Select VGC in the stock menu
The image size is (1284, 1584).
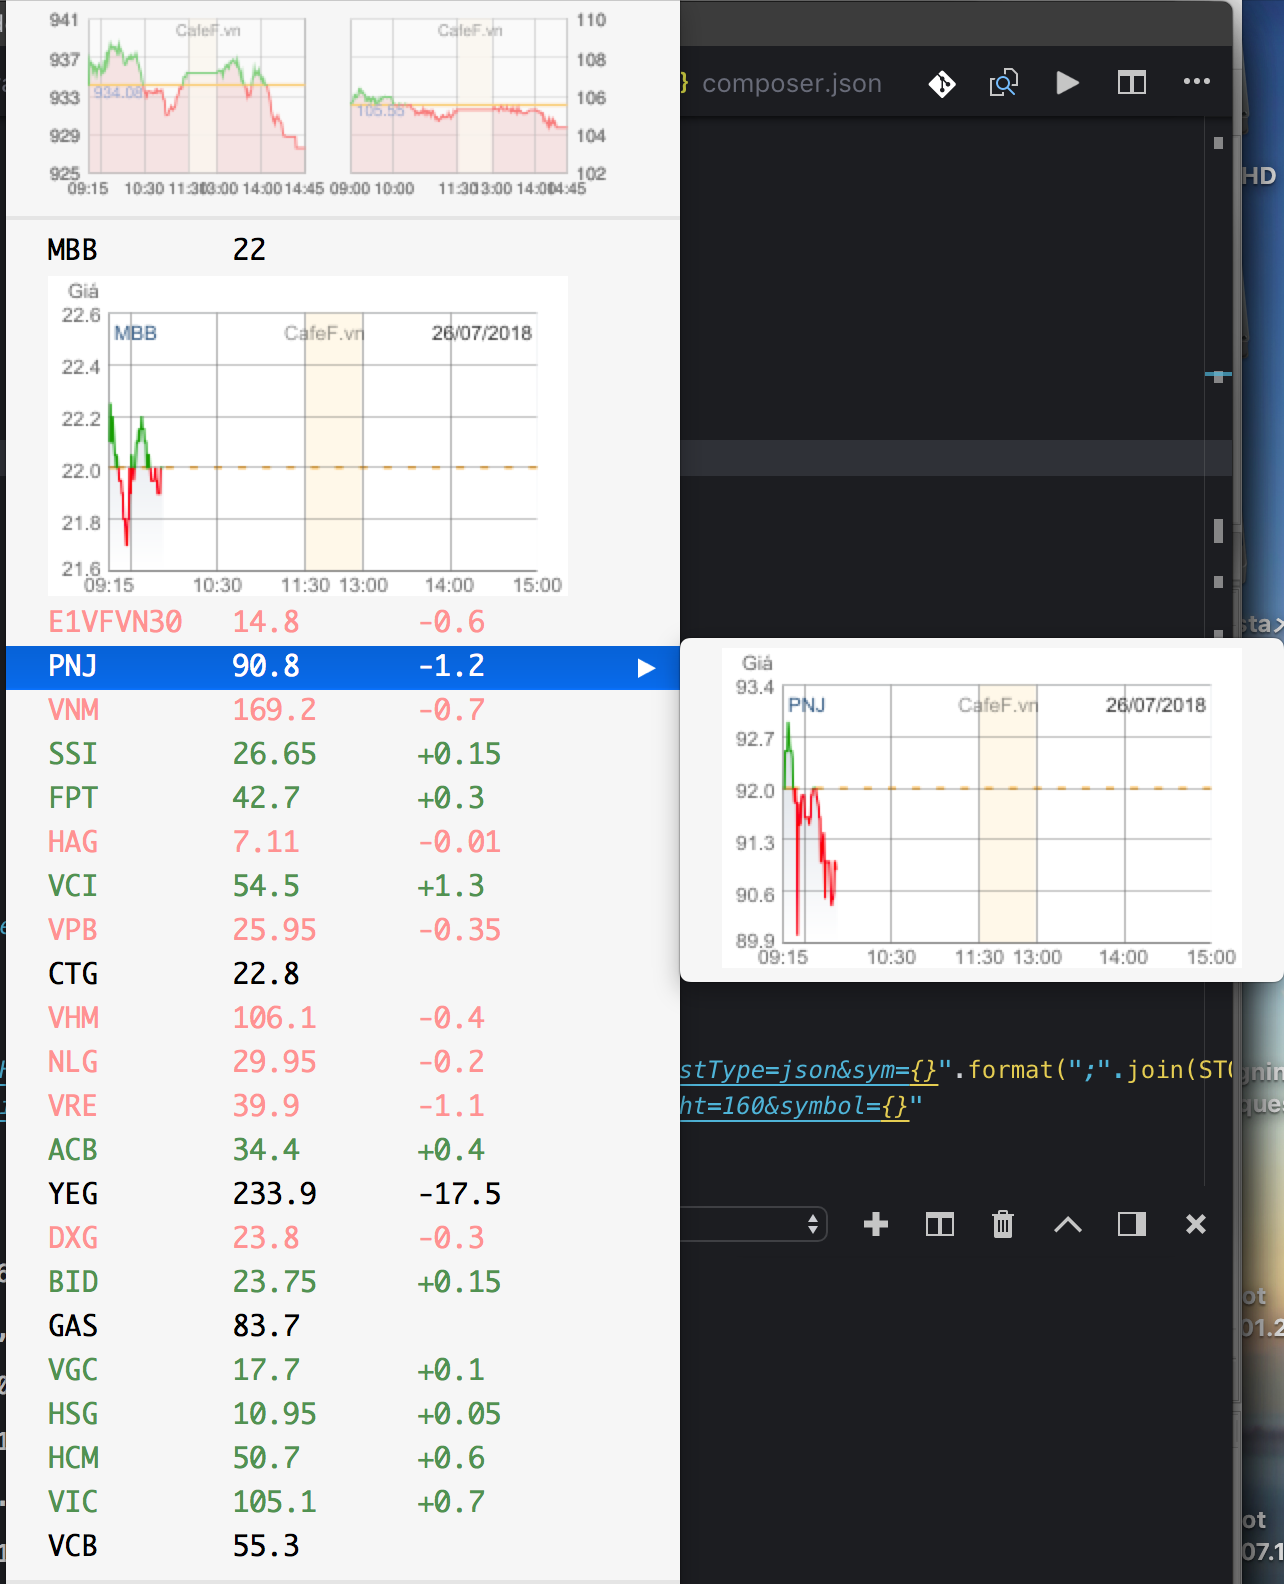pyautogui.click(x=343, y=1371)
